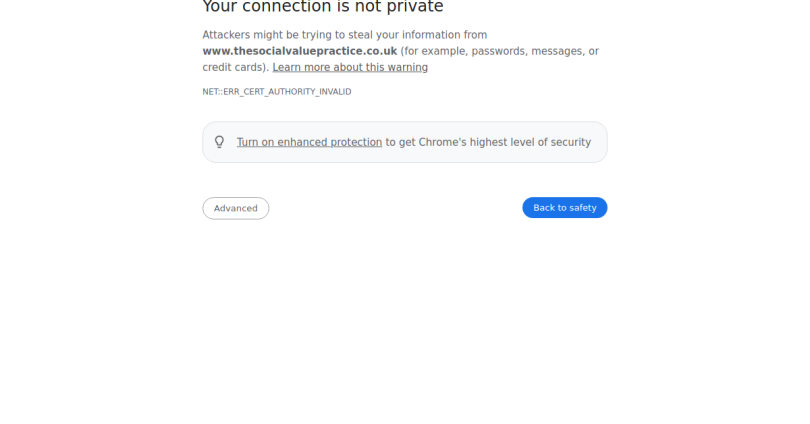
Task: Open the Advanced options button
Action: click(x=236, y=208)
